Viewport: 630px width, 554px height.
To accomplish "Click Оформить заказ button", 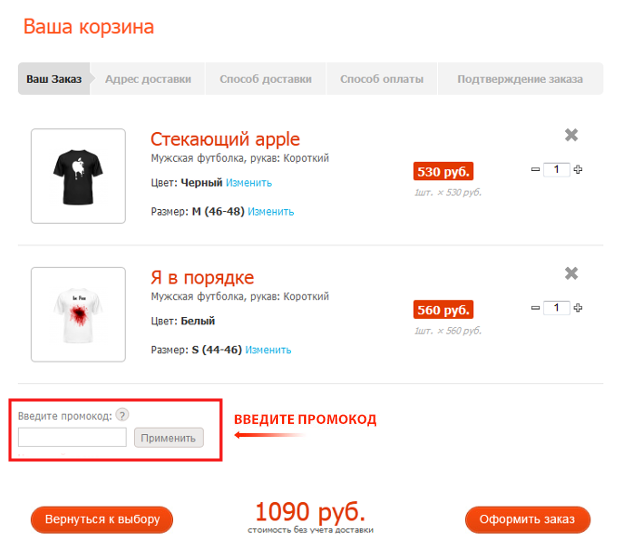I will pos(527,520).
